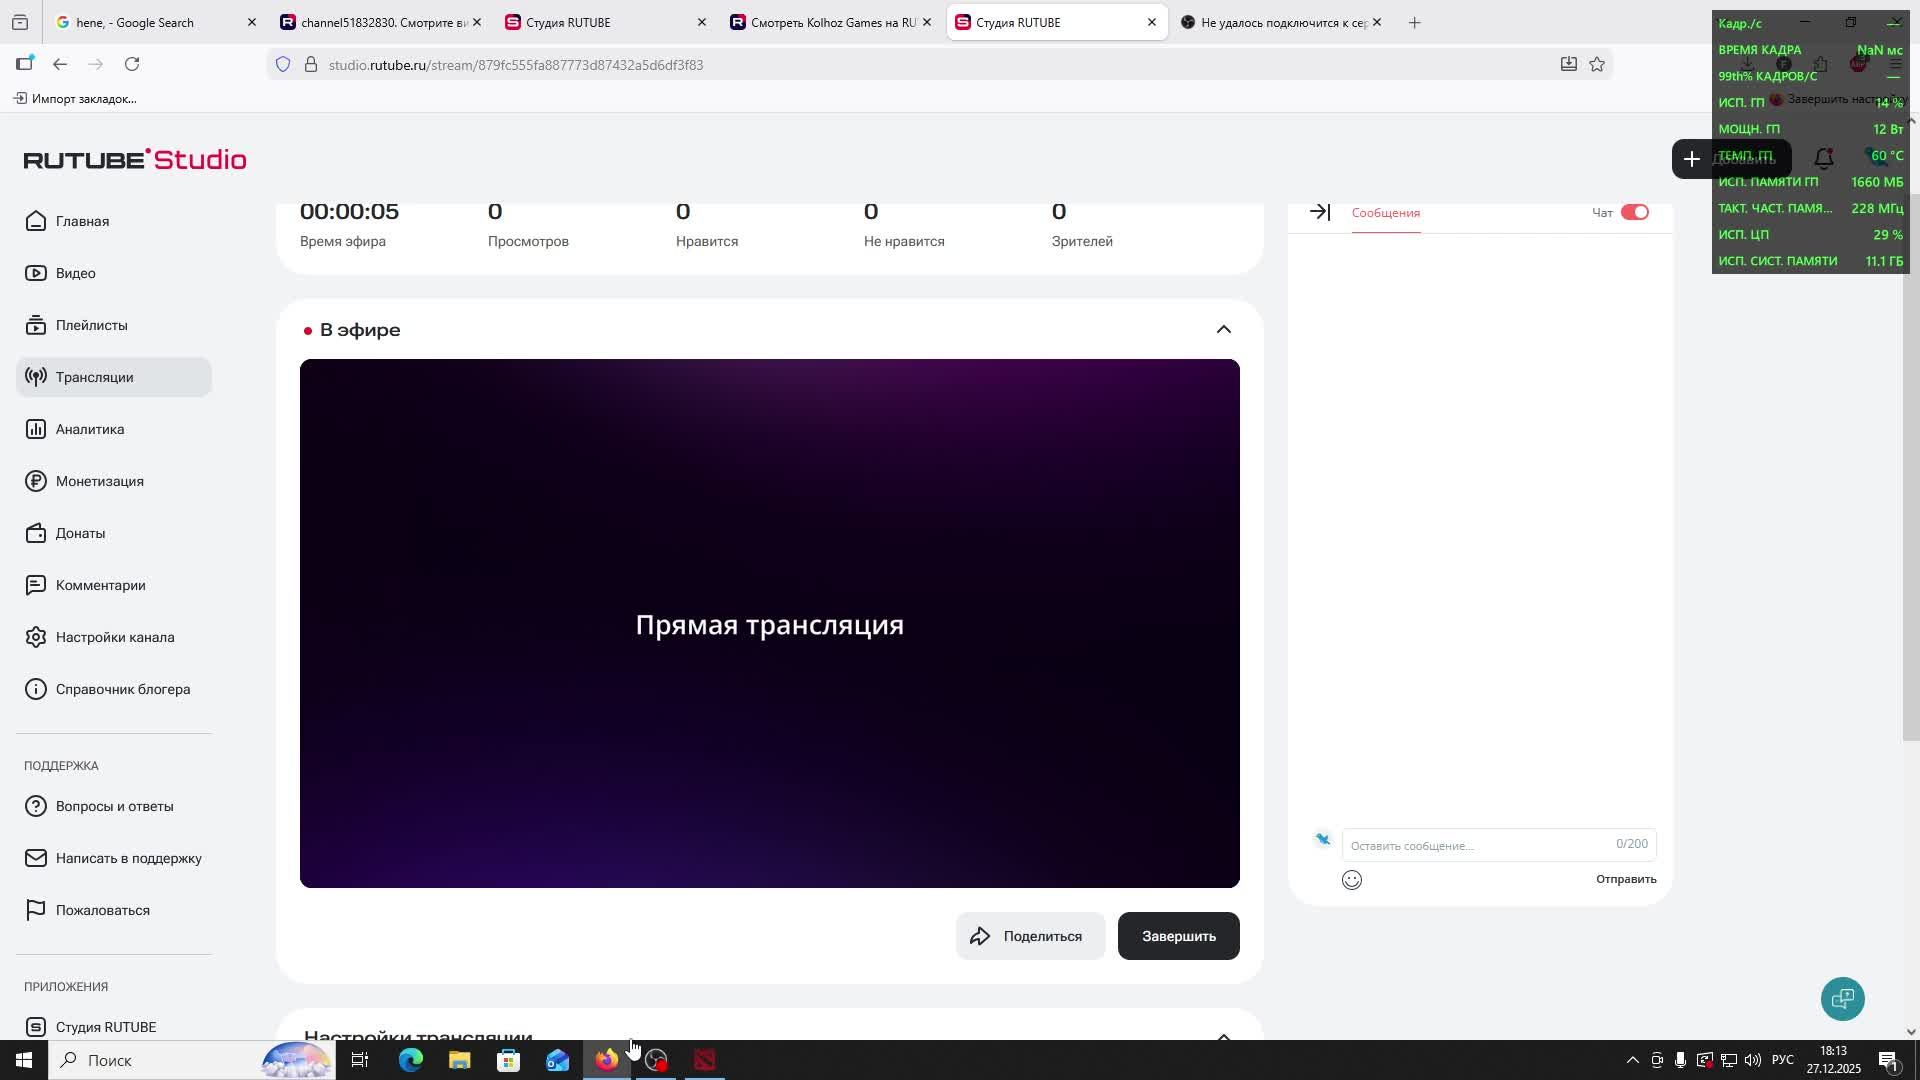1920x1080 pixels.
Task: Click the Поделиться button
Action: pos(1030,936)
